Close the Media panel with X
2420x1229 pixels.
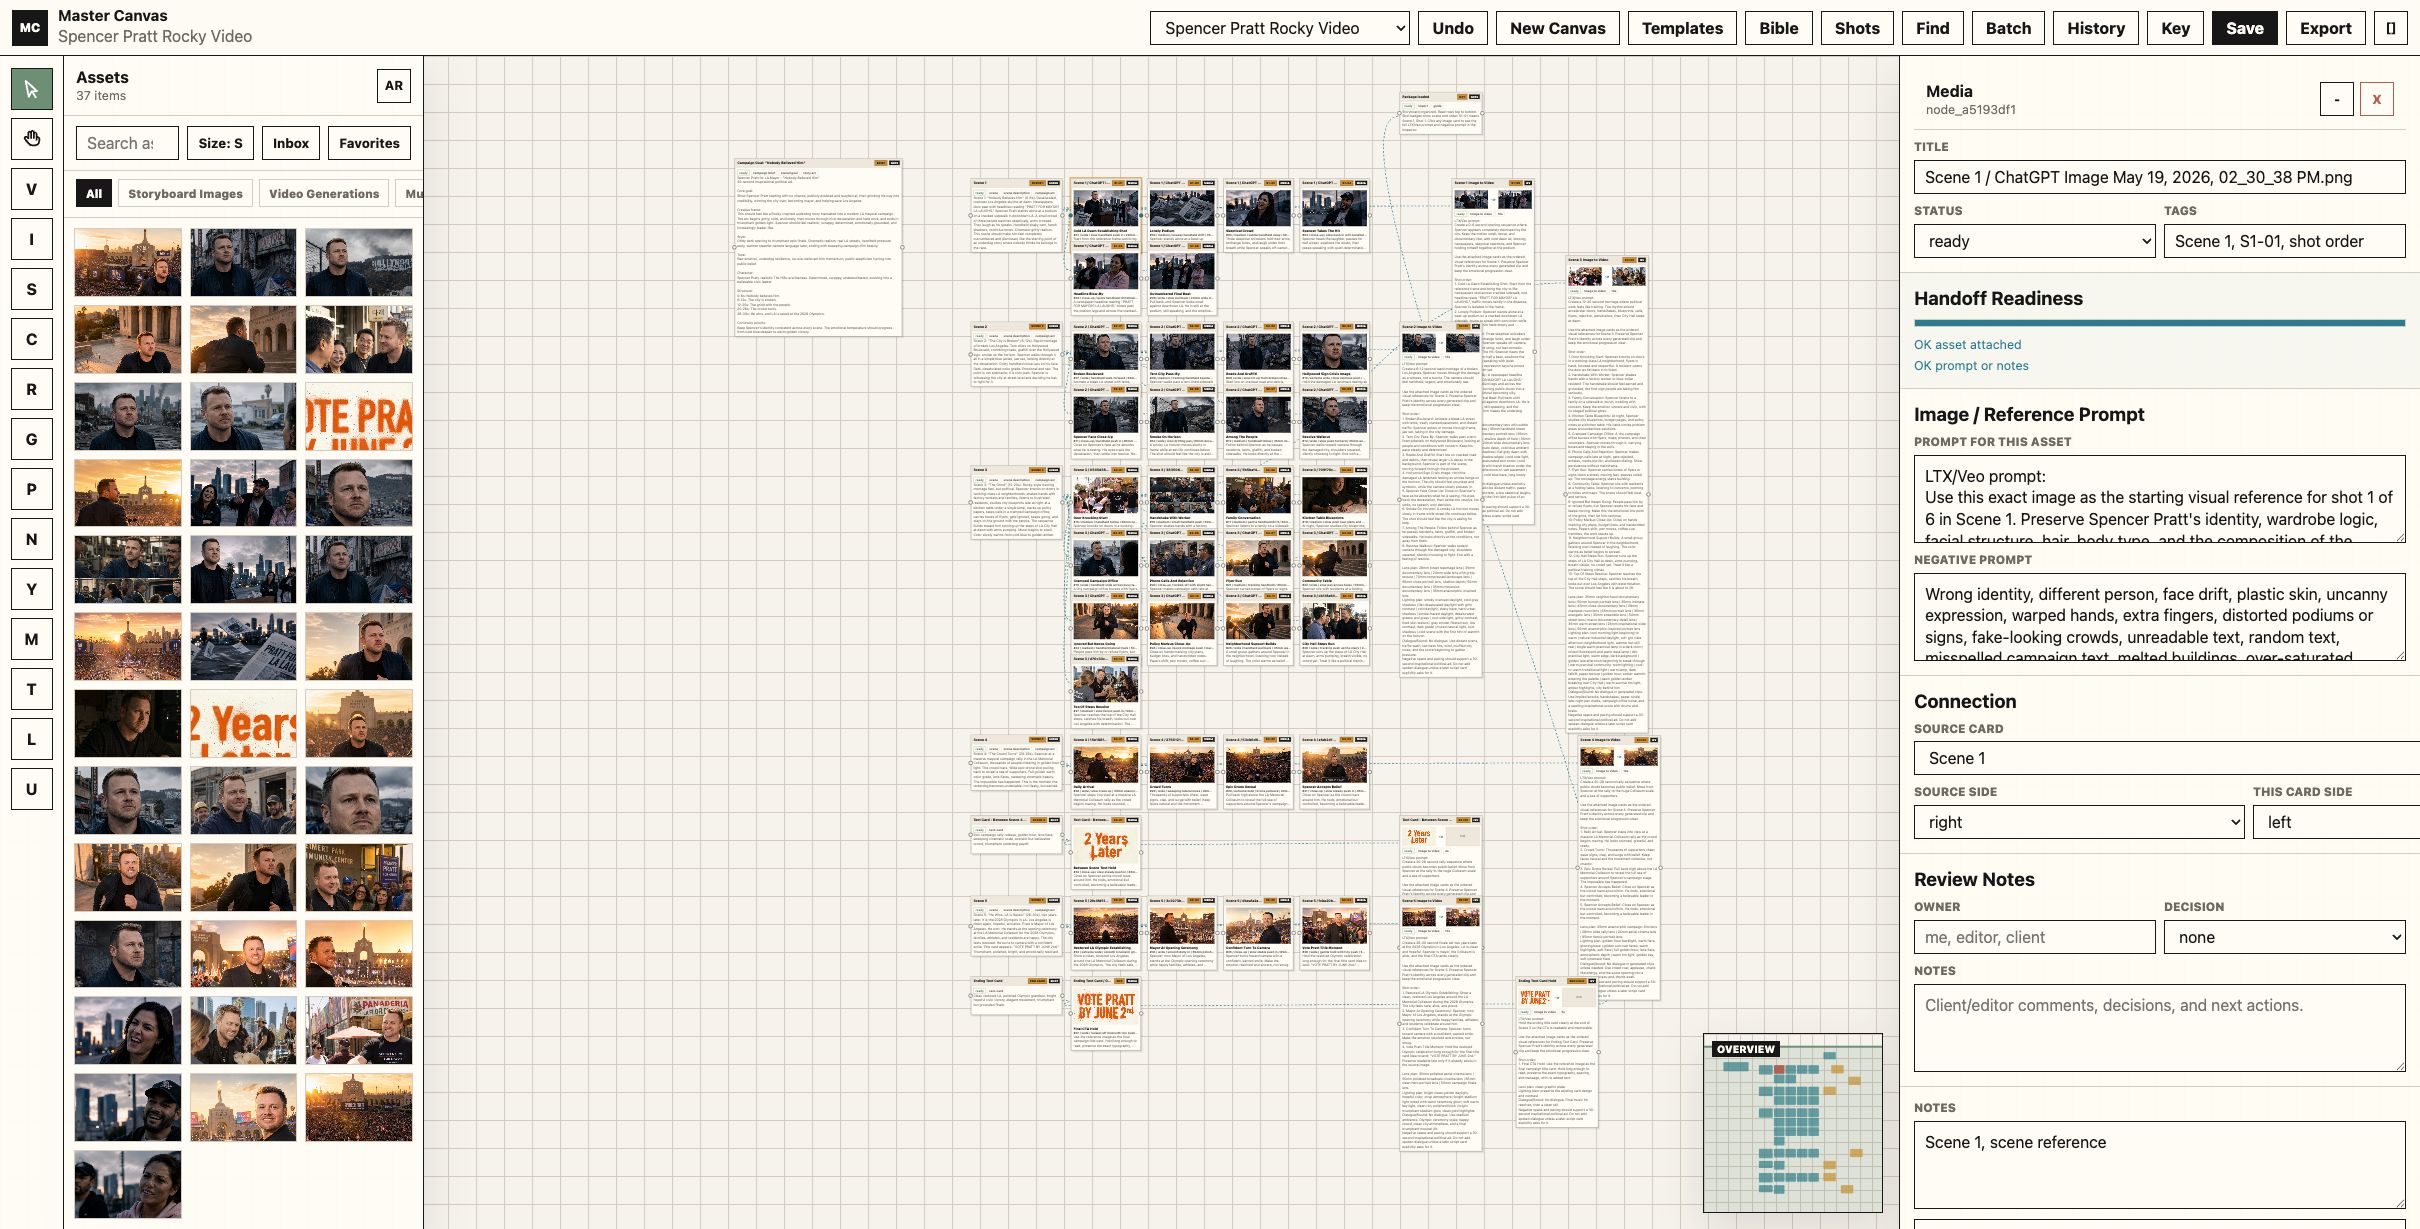(2377, 99)
